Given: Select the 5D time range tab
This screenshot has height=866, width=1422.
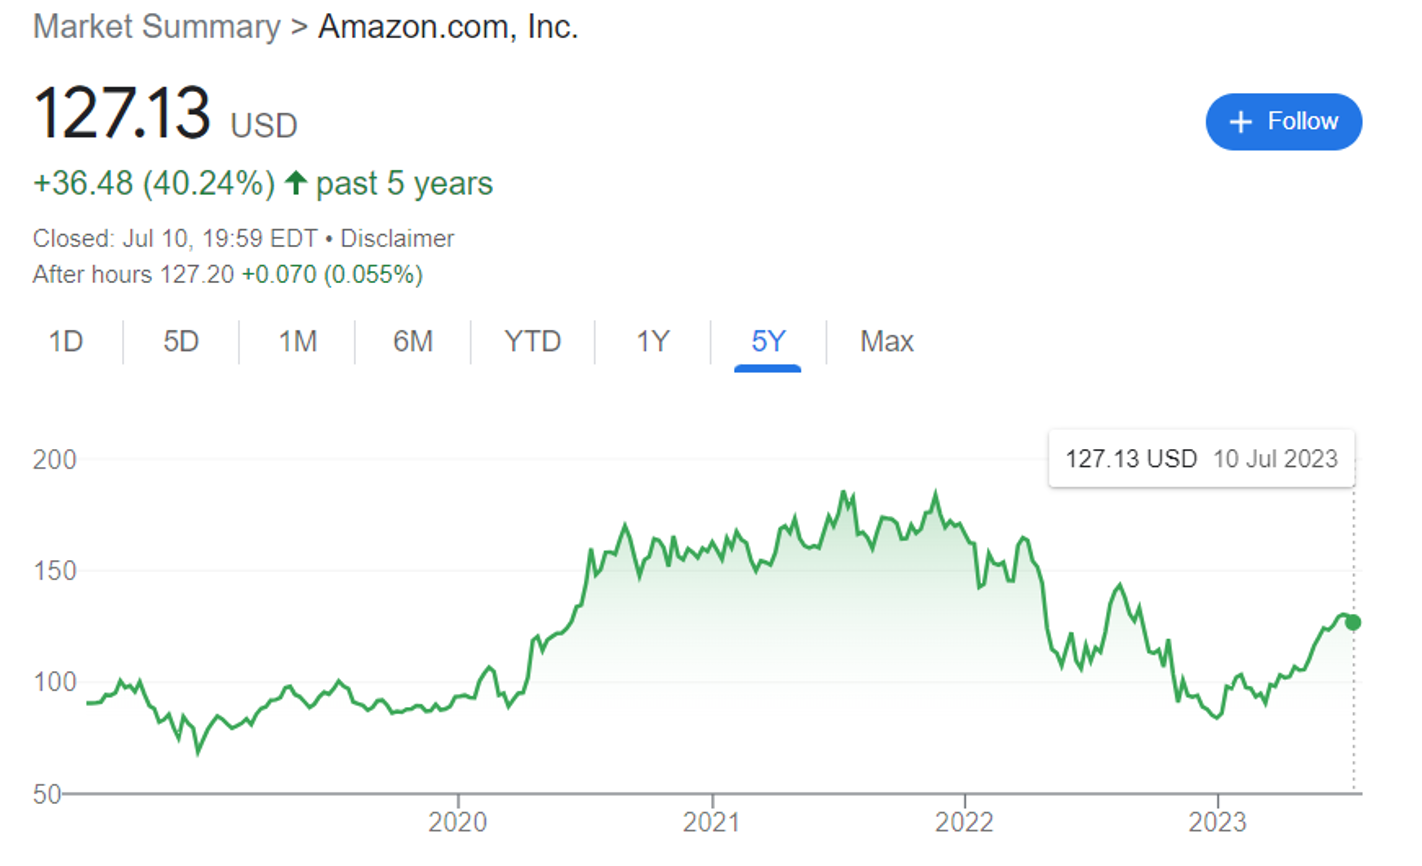Looking at the screenshot, I should coord(181,342).
